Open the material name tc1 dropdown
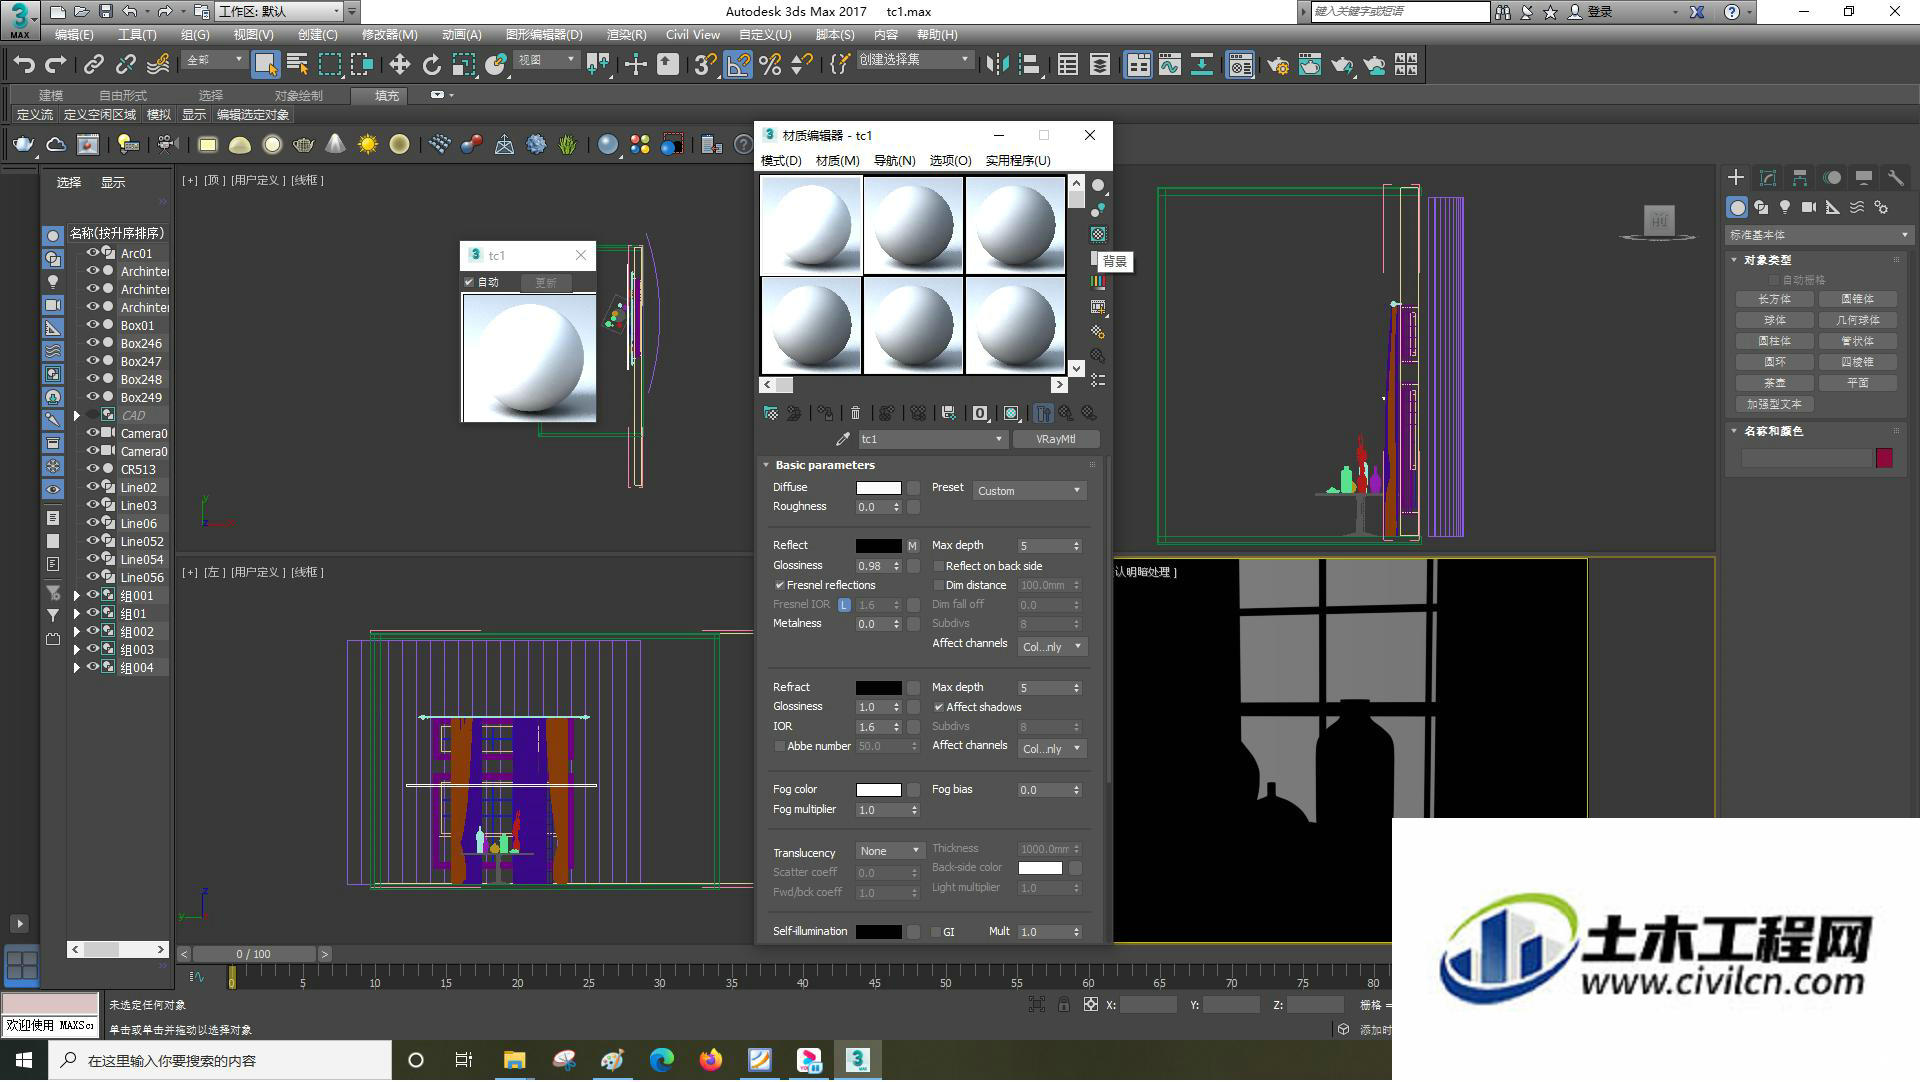This screenshot has width=1920, height=1082. click(x=932, y=440)
